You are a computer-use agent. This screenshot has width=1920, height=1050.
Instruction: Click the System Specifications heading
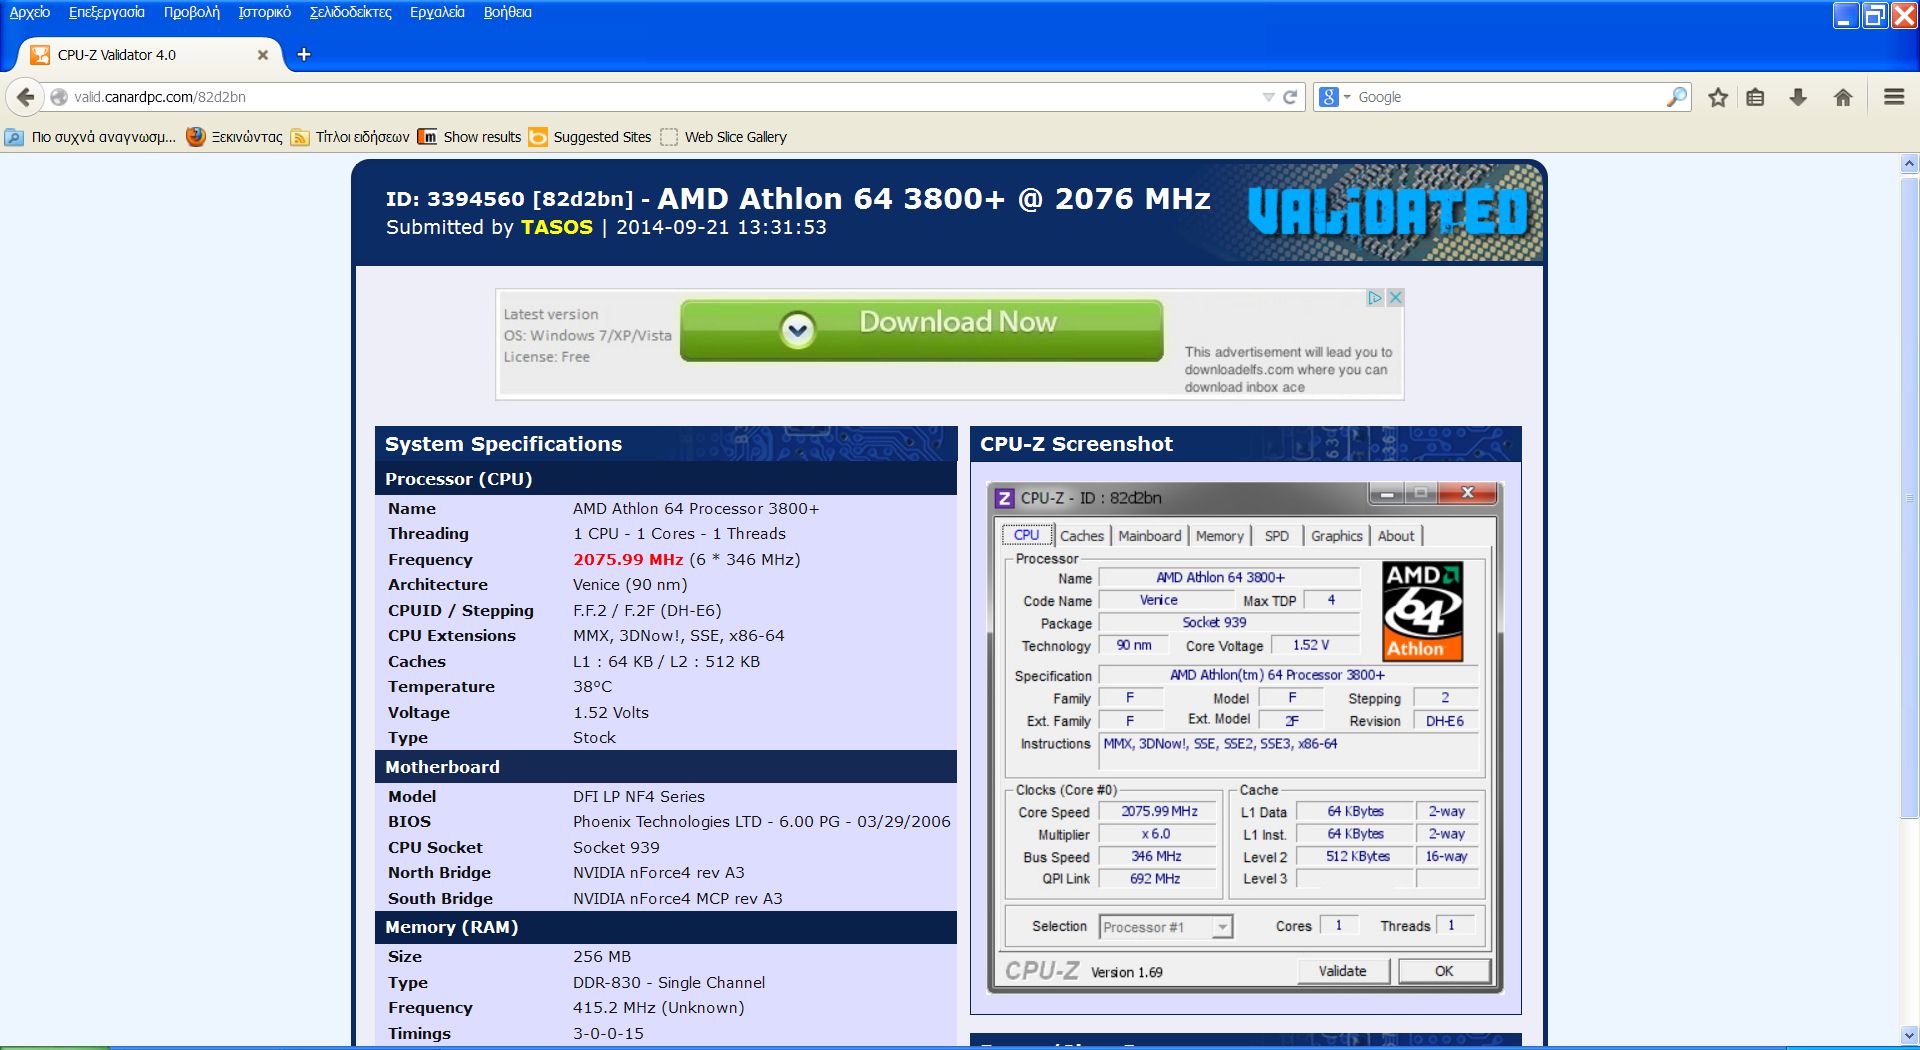(503, 444)
